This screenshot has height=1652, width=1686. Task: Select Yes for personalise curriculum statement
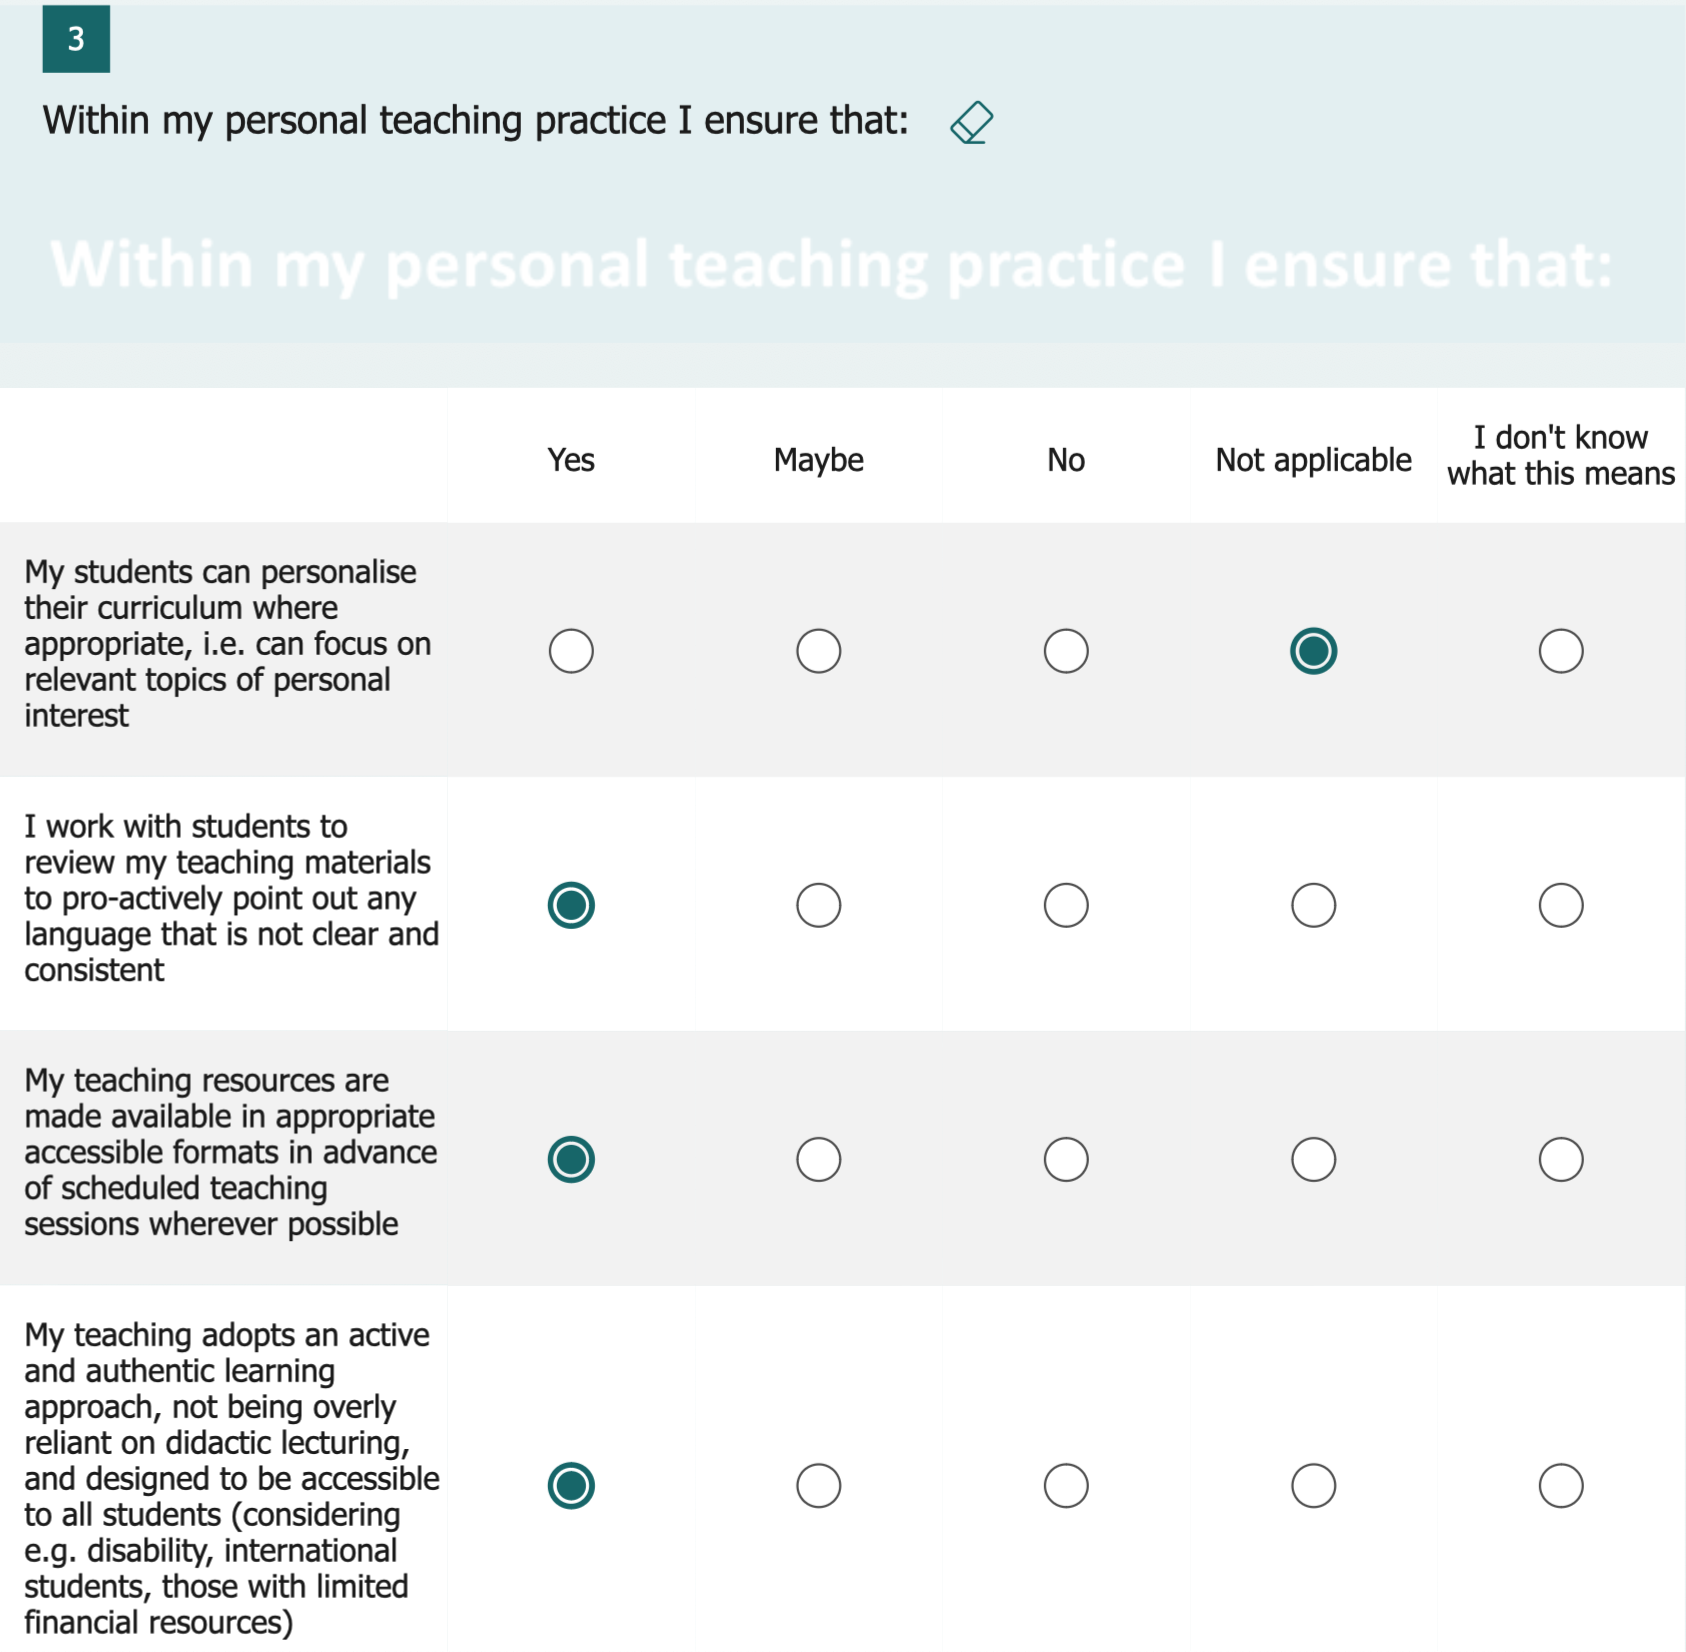571,651
